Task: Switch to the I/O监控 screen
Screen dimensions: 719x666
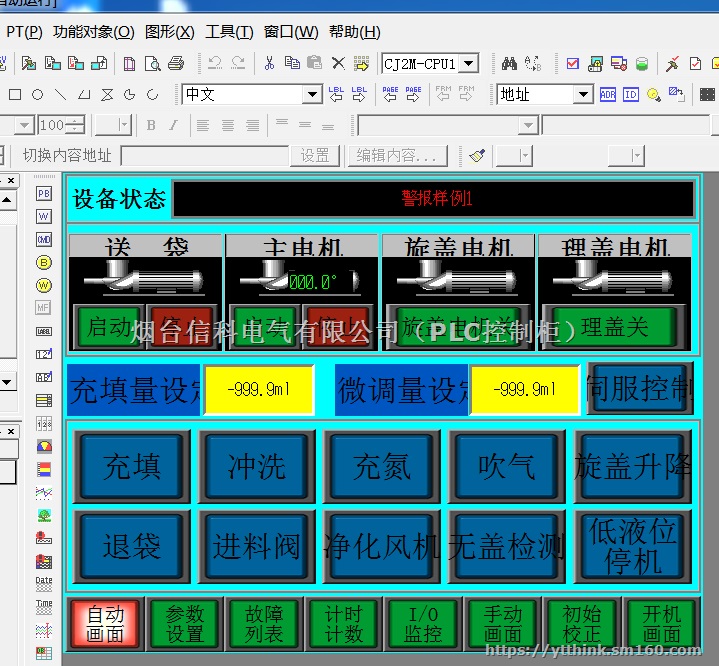Action: tap(423, 624)
